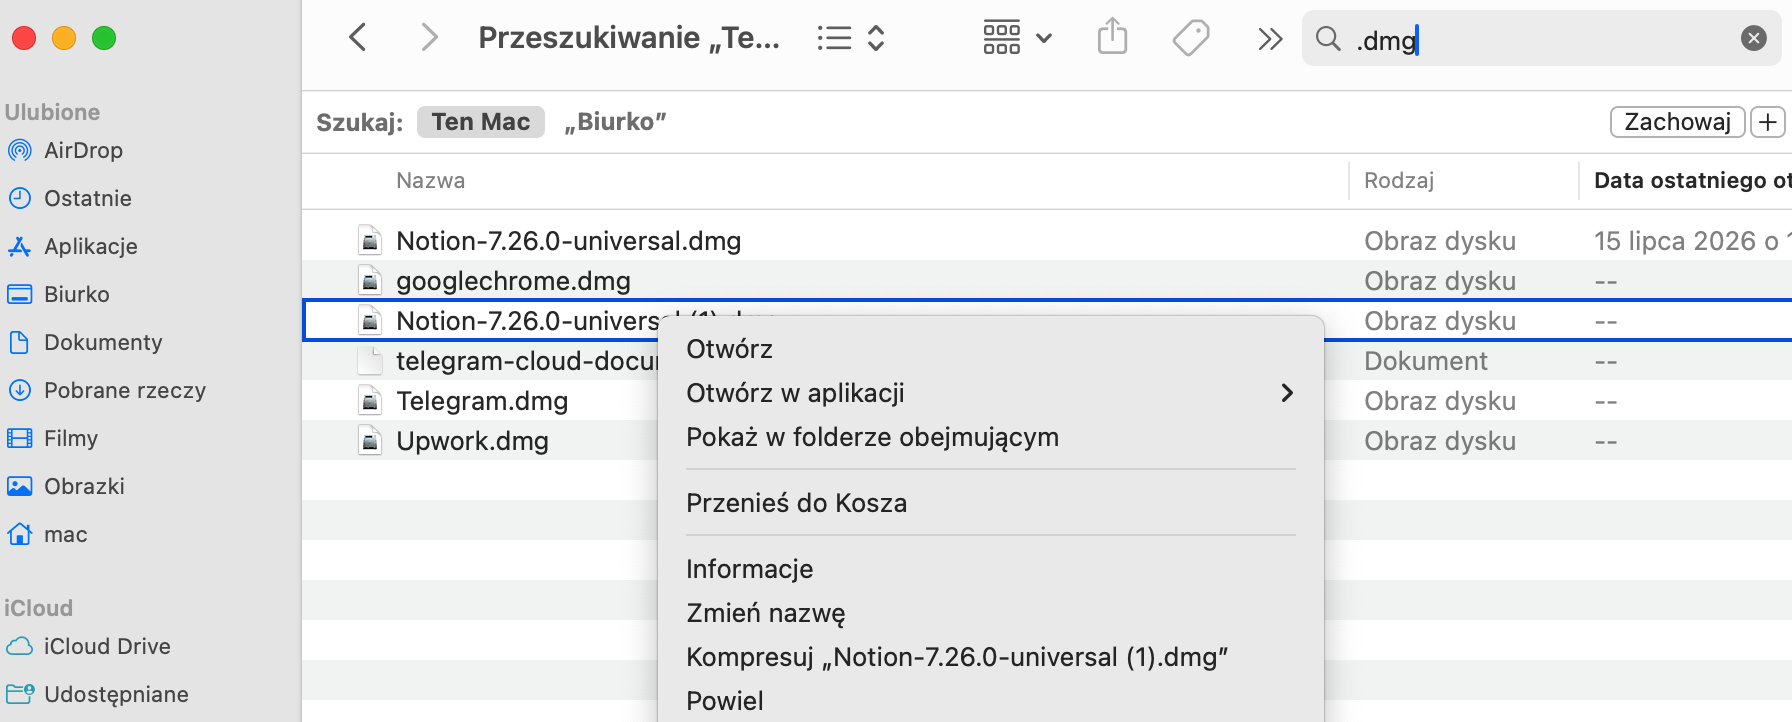This screenshot has height=722, width=1792.
Task: Open Ostatnie in the sidebar
Action: (x=88, y=198)
